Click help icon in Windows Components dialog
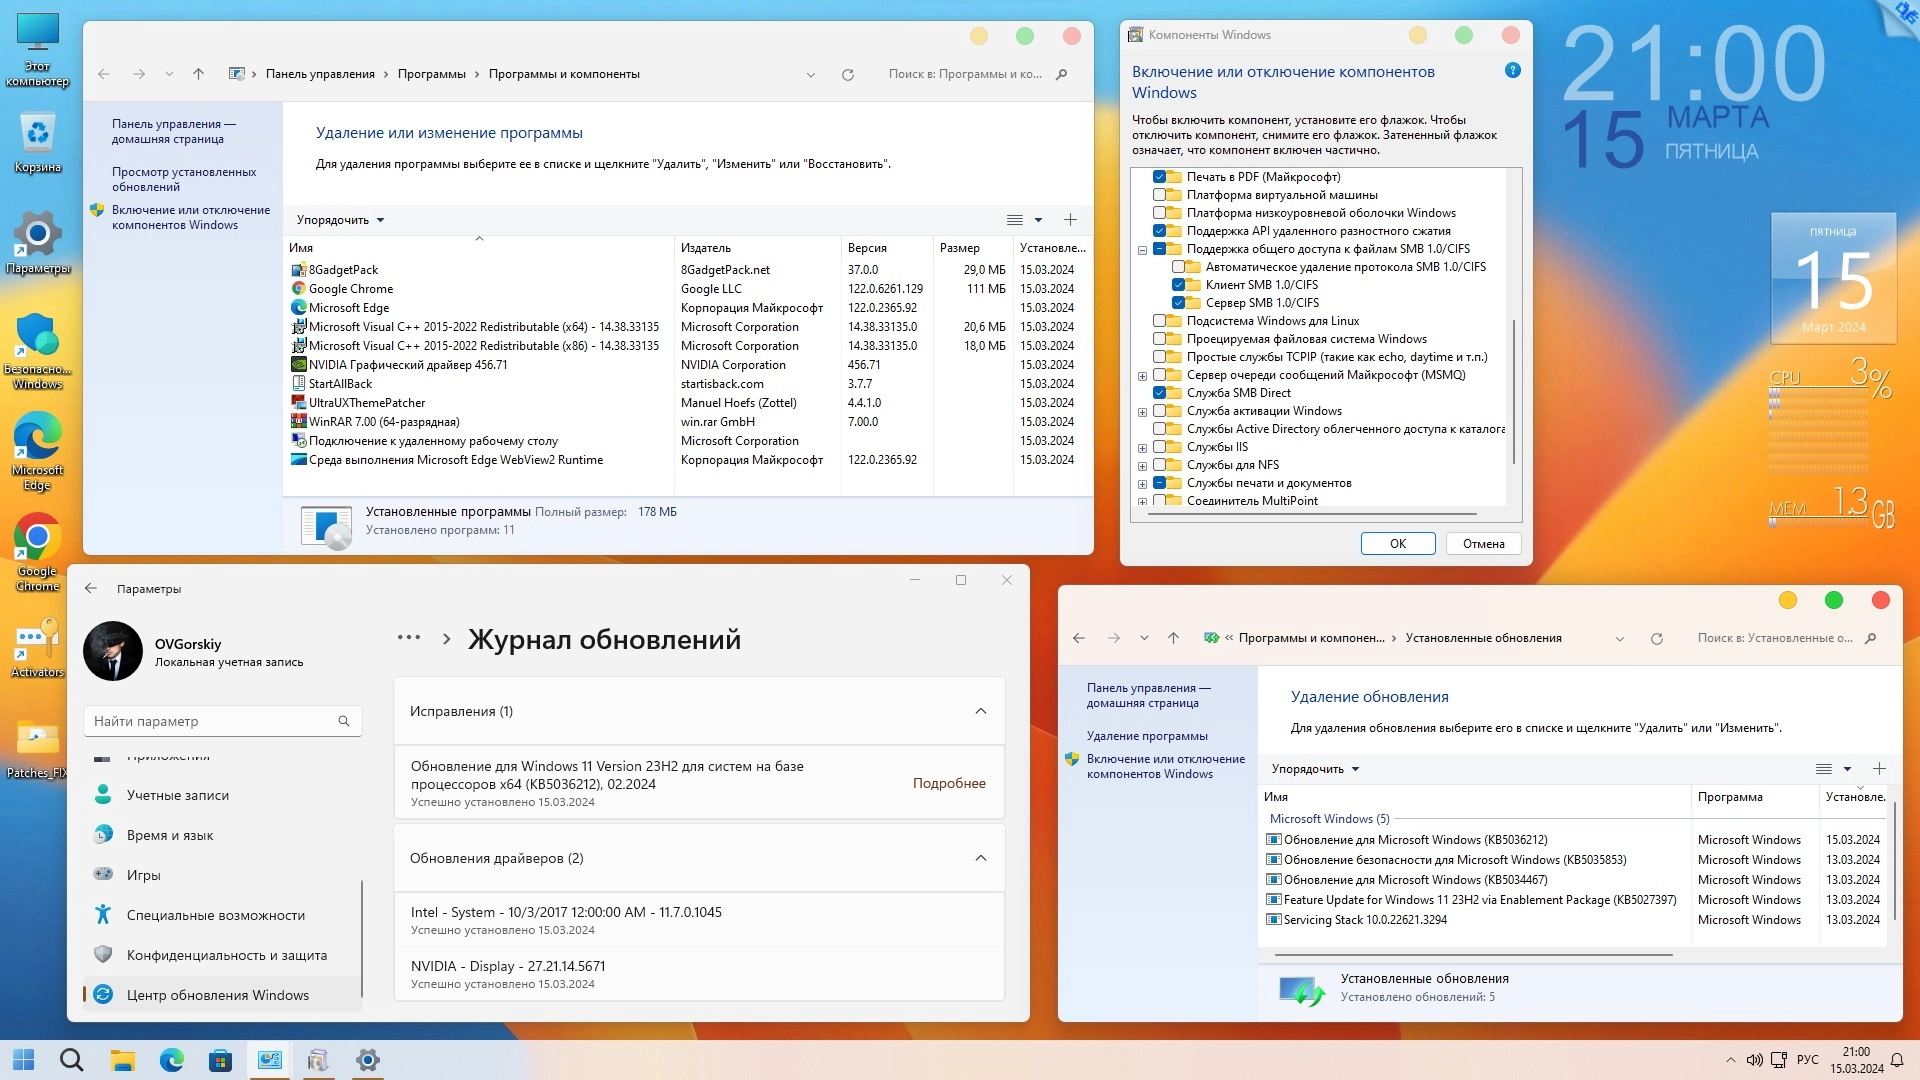 tap(1512, 71)
